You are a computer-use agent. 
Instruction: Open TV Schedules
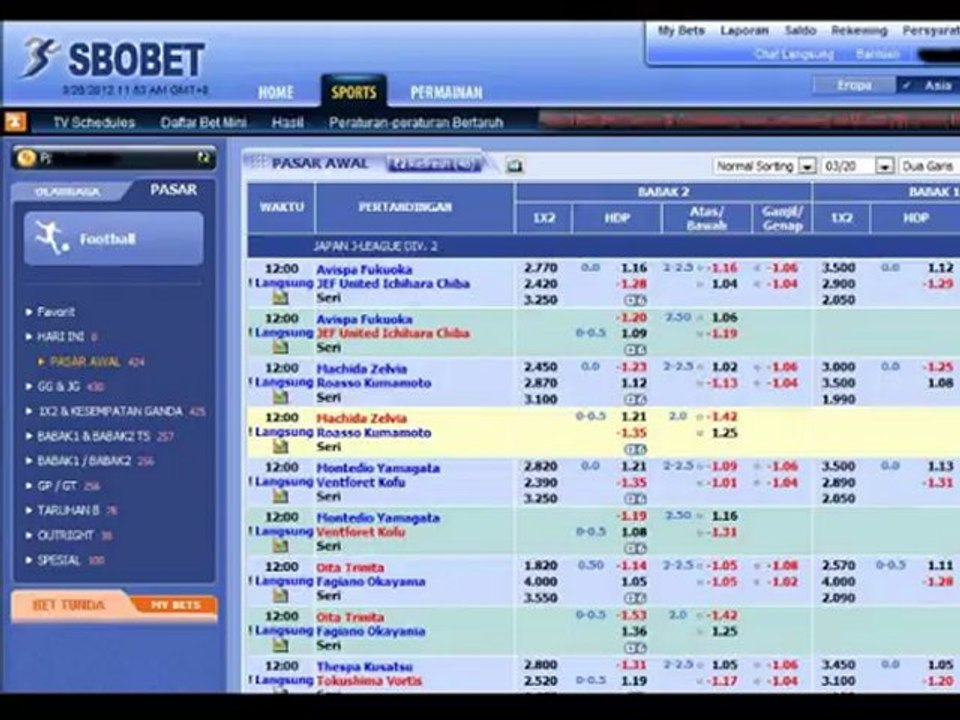click(x=94, y=122)
